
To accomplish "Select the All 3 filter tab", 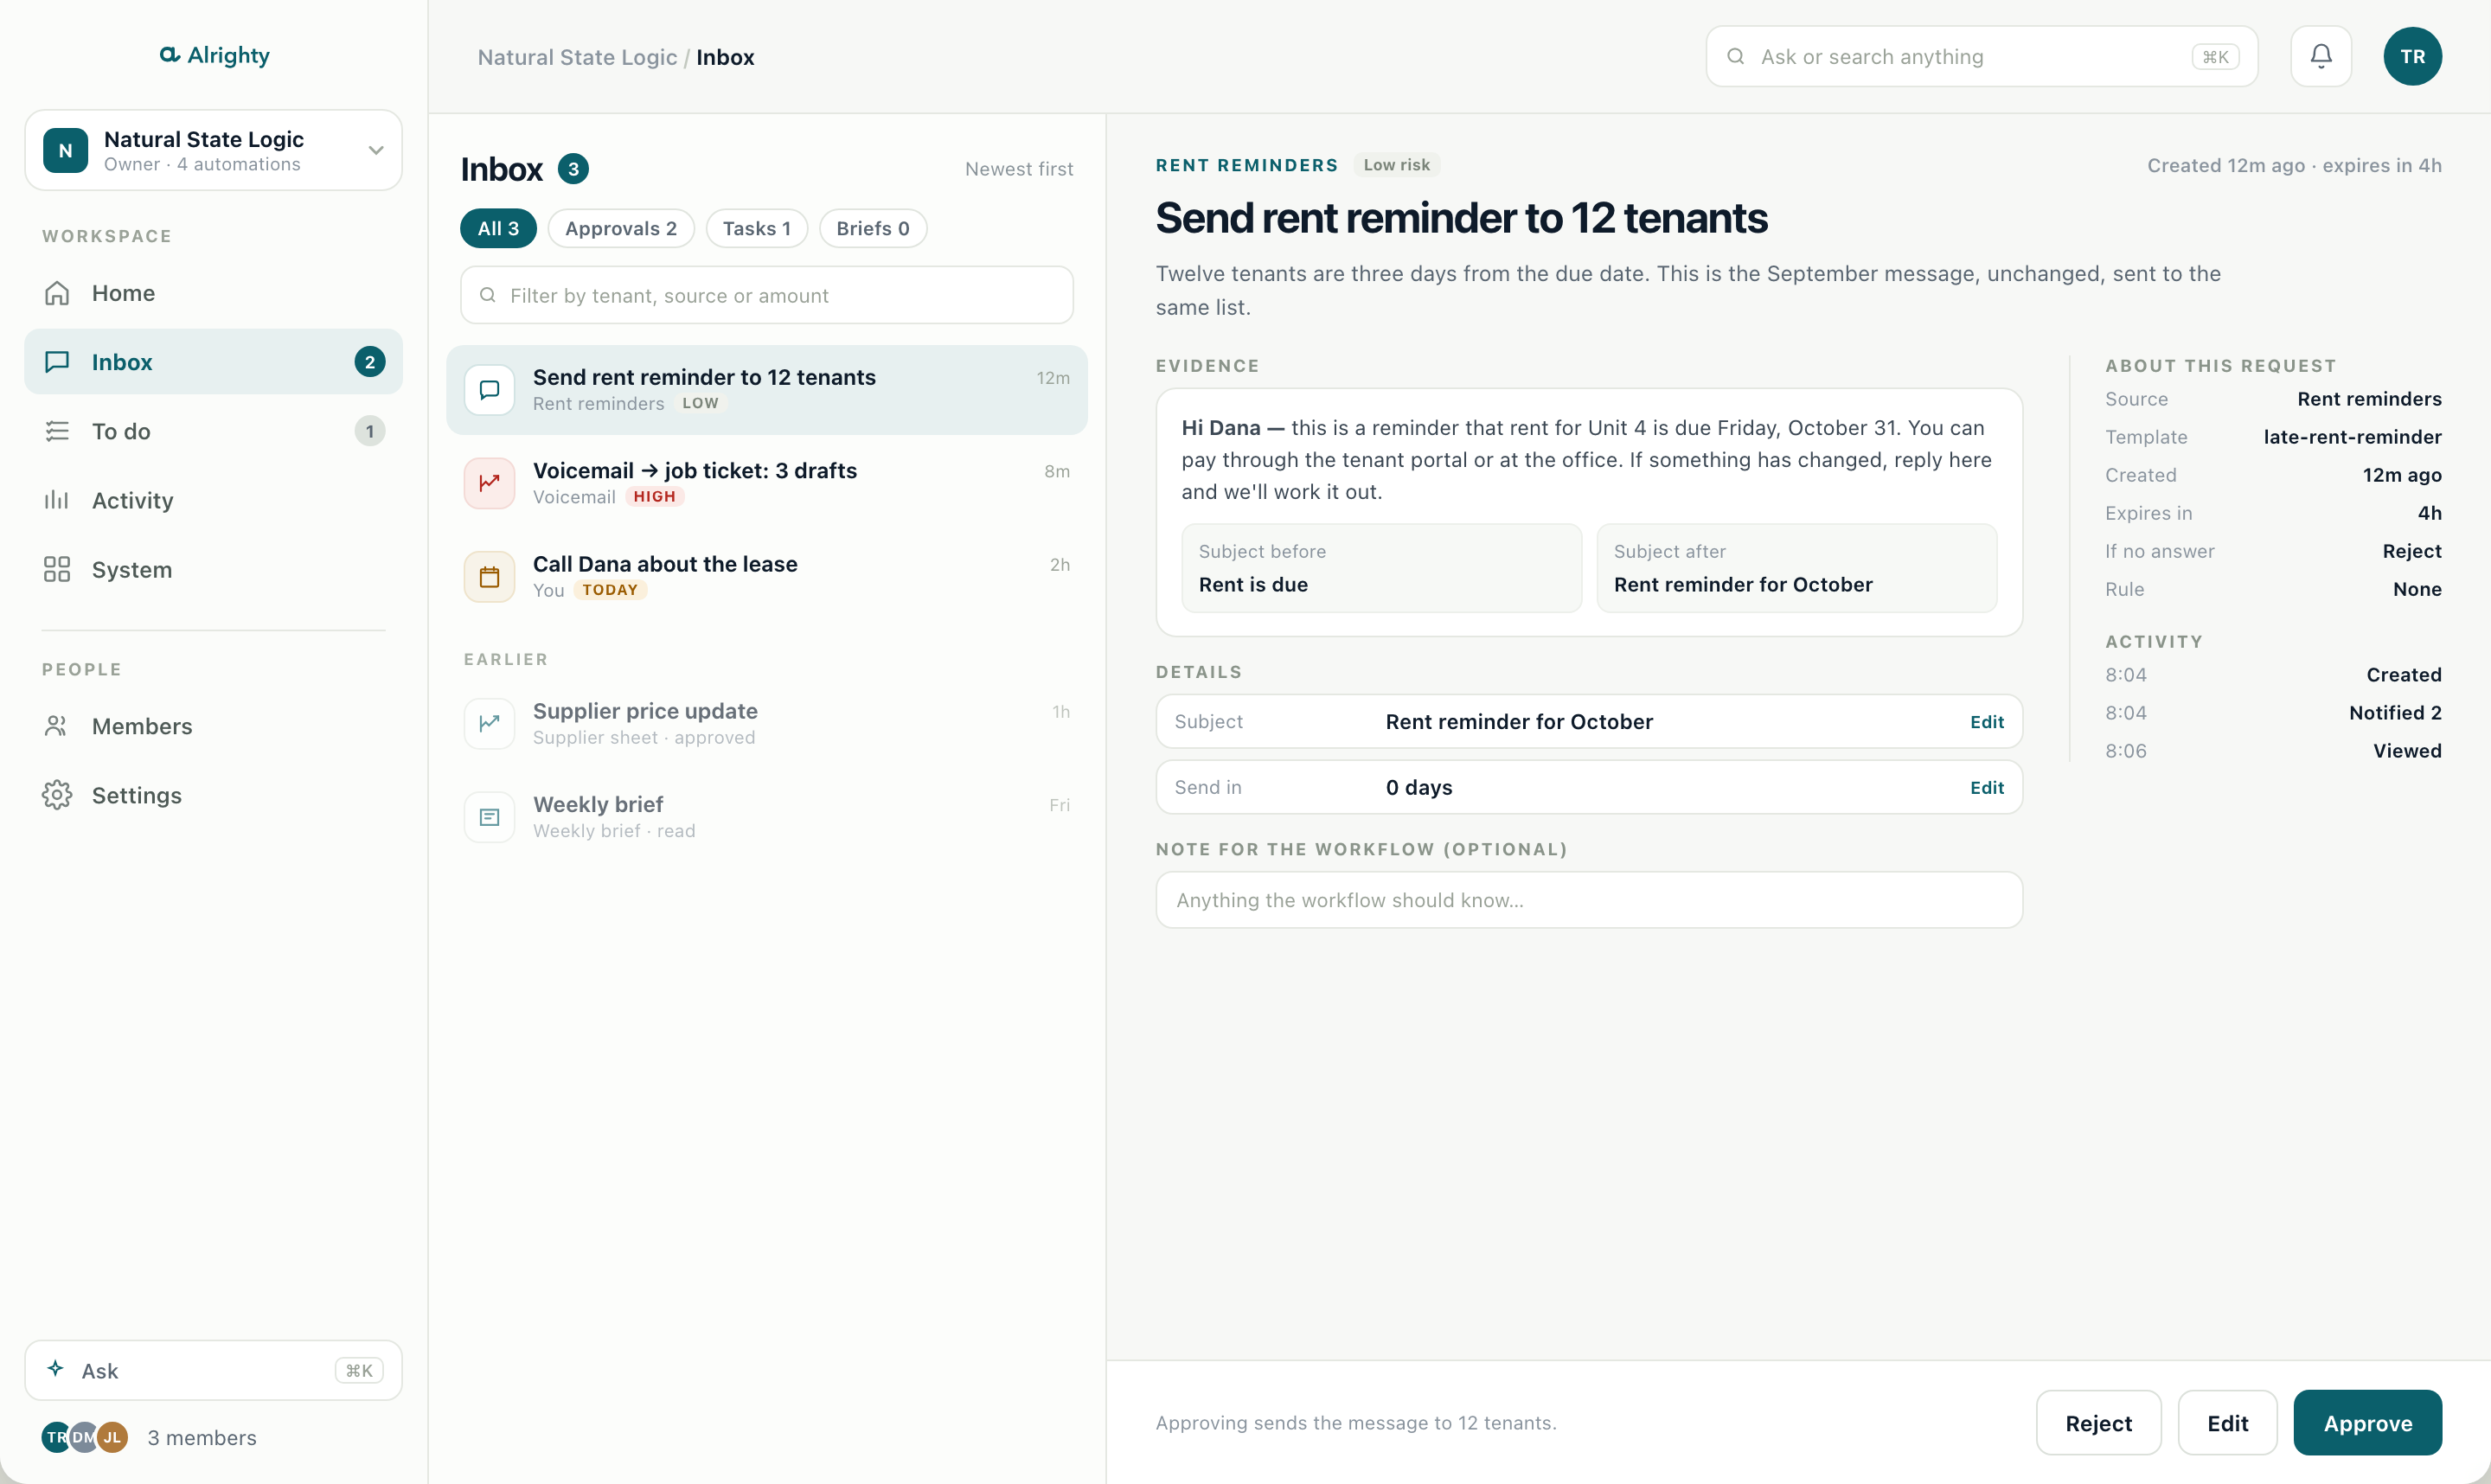I will pos(498,228).
